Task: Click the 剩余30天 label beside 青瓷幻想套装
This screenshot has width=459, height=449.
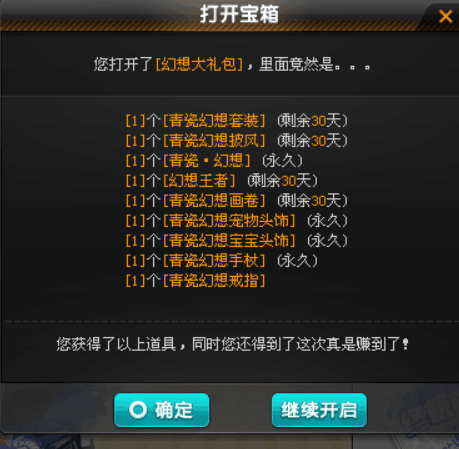Action: click(x=312, y=120)
